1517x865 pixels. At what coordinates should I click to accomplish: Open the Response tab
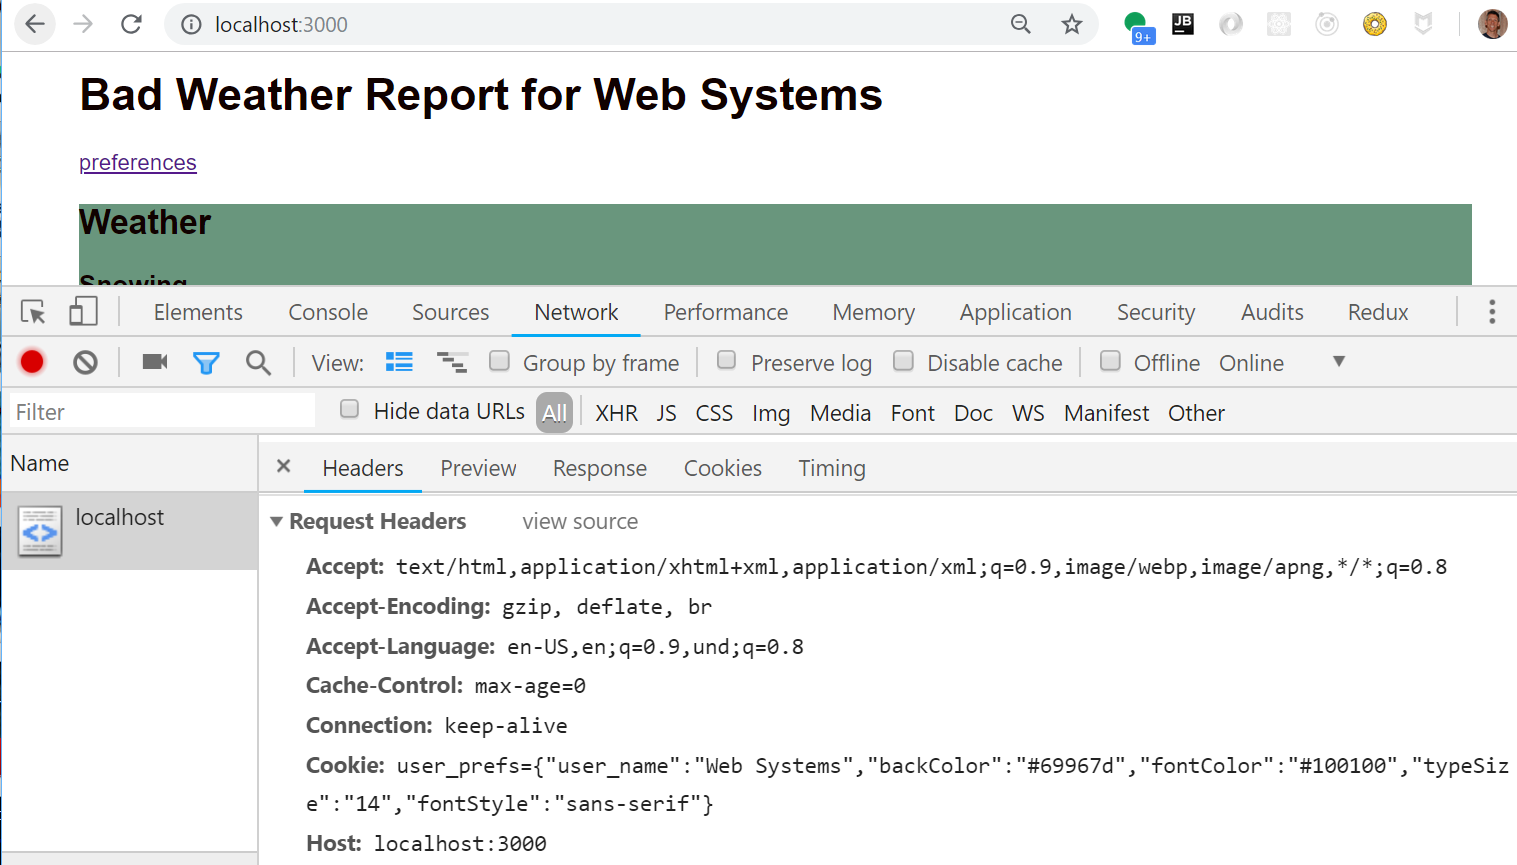pos(599,469)
